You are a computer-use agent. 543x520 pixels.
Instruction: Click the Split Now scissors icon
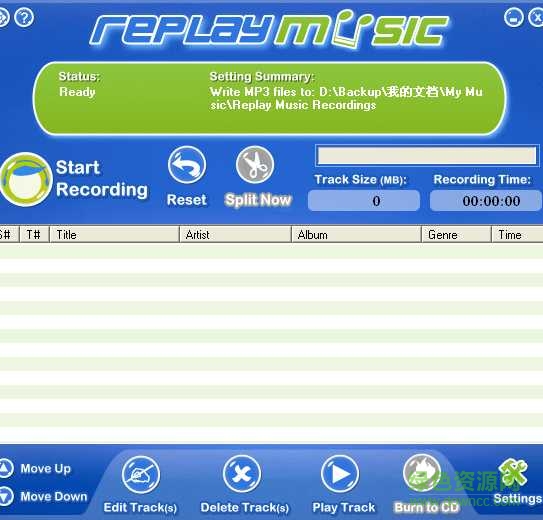[255, 165]
